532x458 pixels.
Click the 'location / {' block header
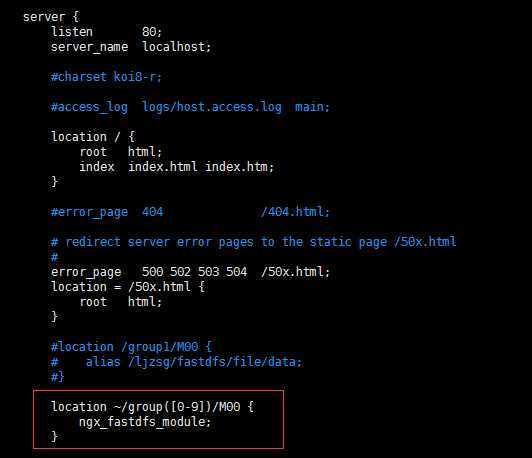tap(93, 137)
